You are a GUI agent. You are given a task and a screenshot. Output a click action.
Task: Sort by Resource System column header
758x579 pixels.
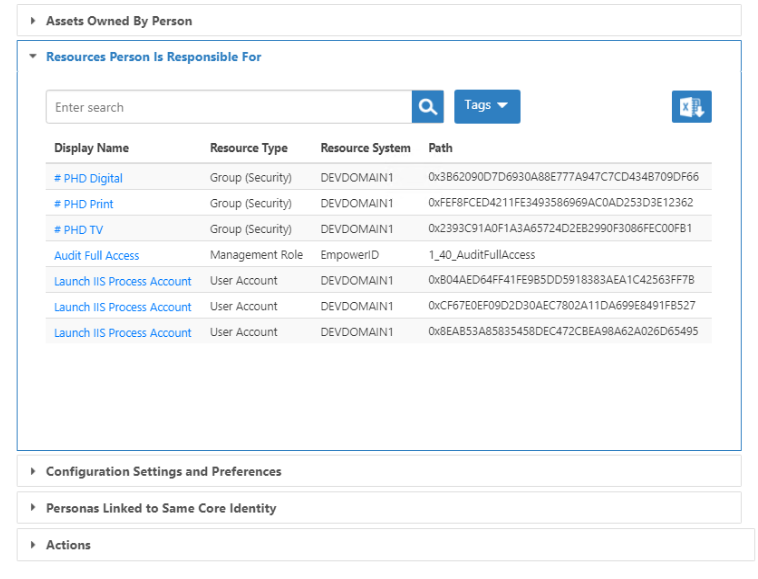[365, 148]
